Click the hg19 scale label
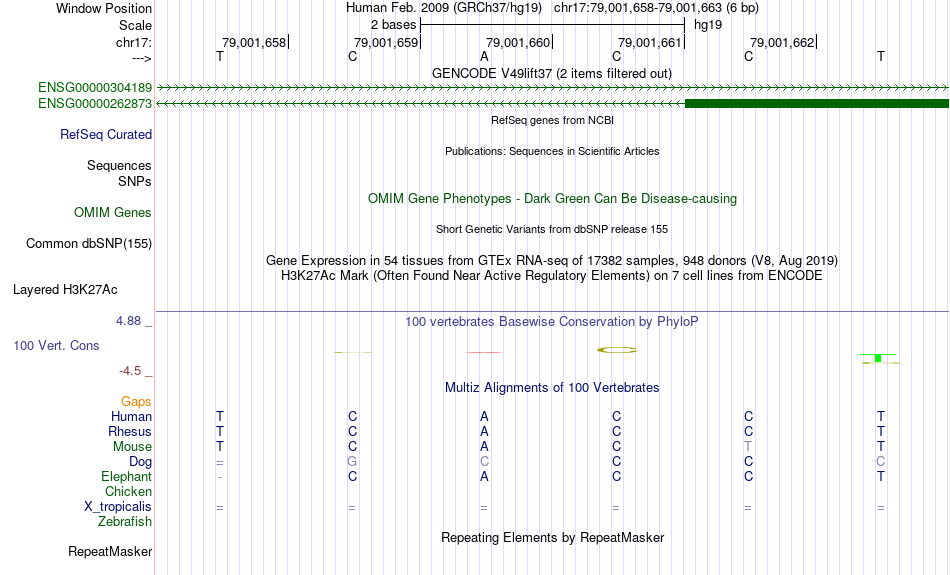 708,25
